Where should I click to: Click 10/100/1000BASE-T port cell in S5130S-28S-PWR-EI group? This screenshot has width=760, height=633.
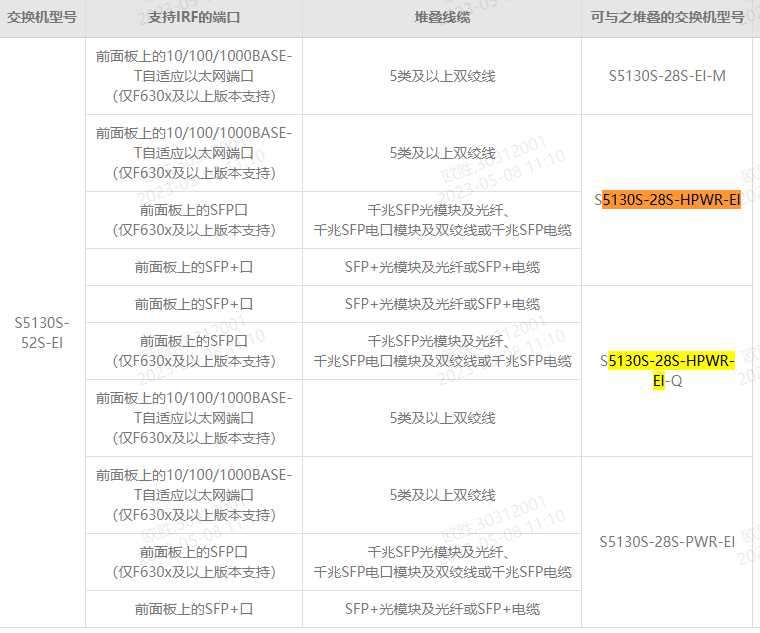tap(194, 495)
